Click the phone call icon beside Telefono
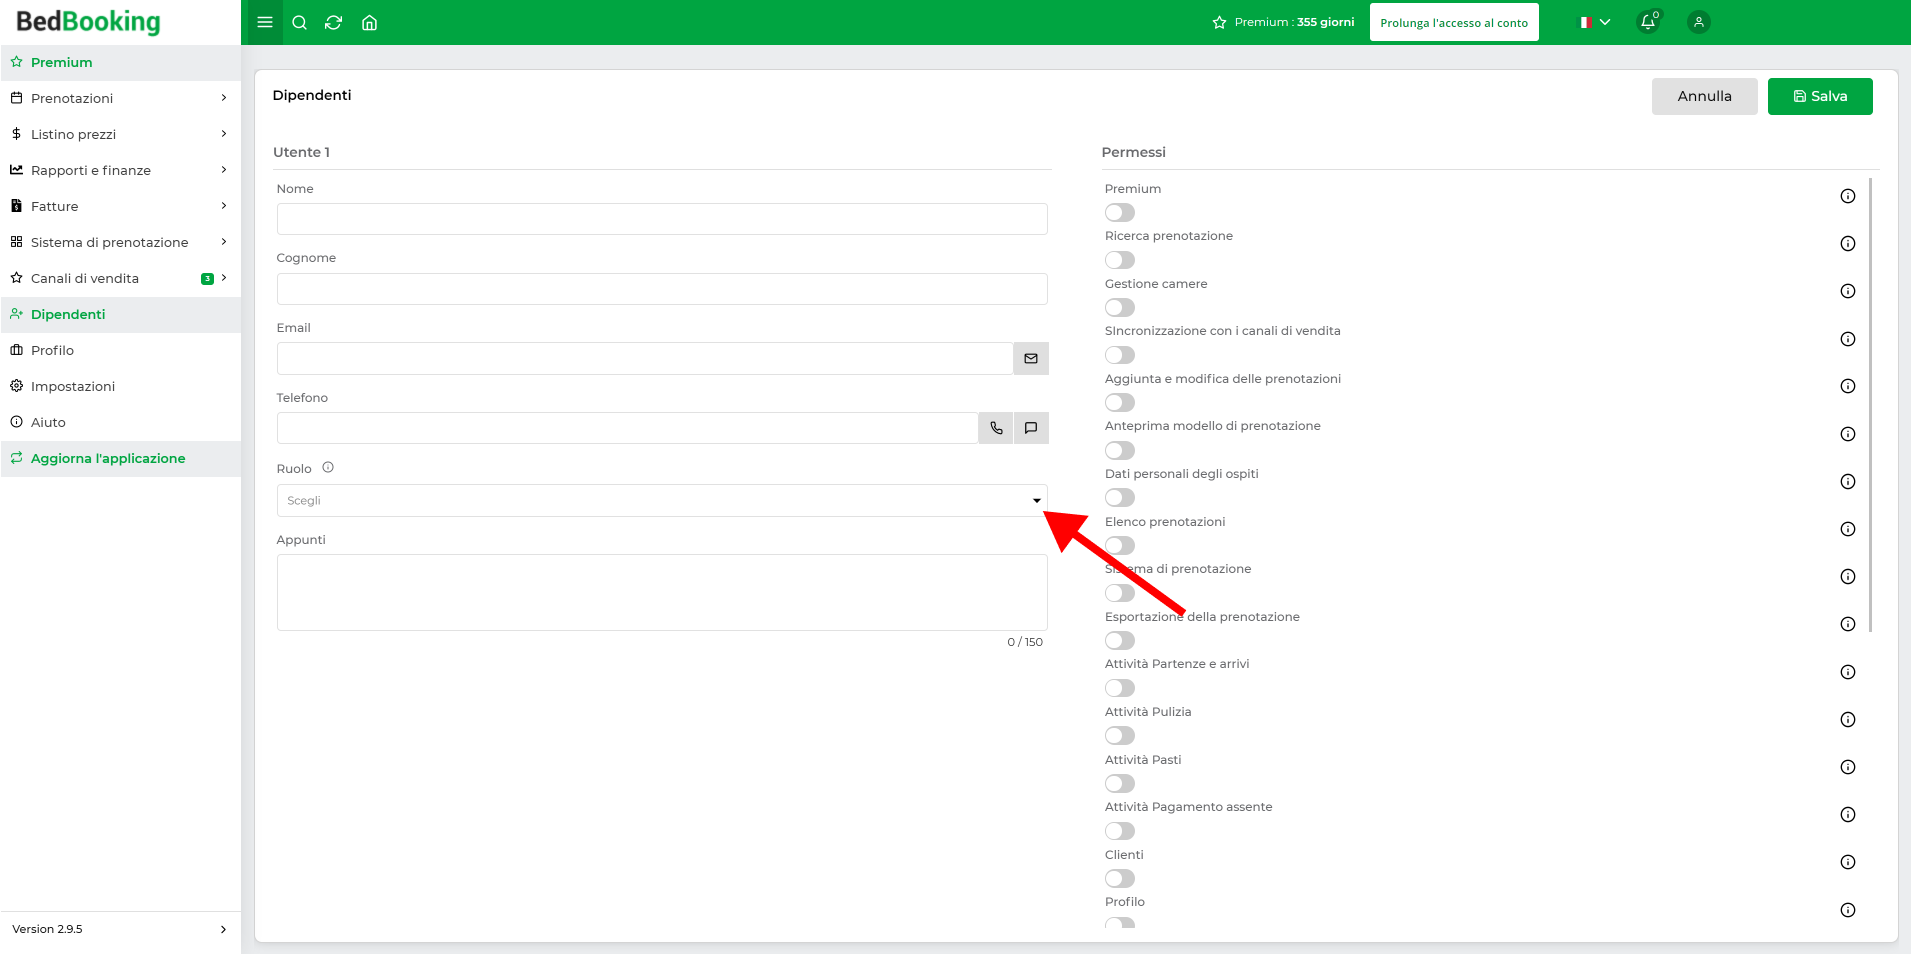This screenshot has height=954, width=1911. coord(996,428)
